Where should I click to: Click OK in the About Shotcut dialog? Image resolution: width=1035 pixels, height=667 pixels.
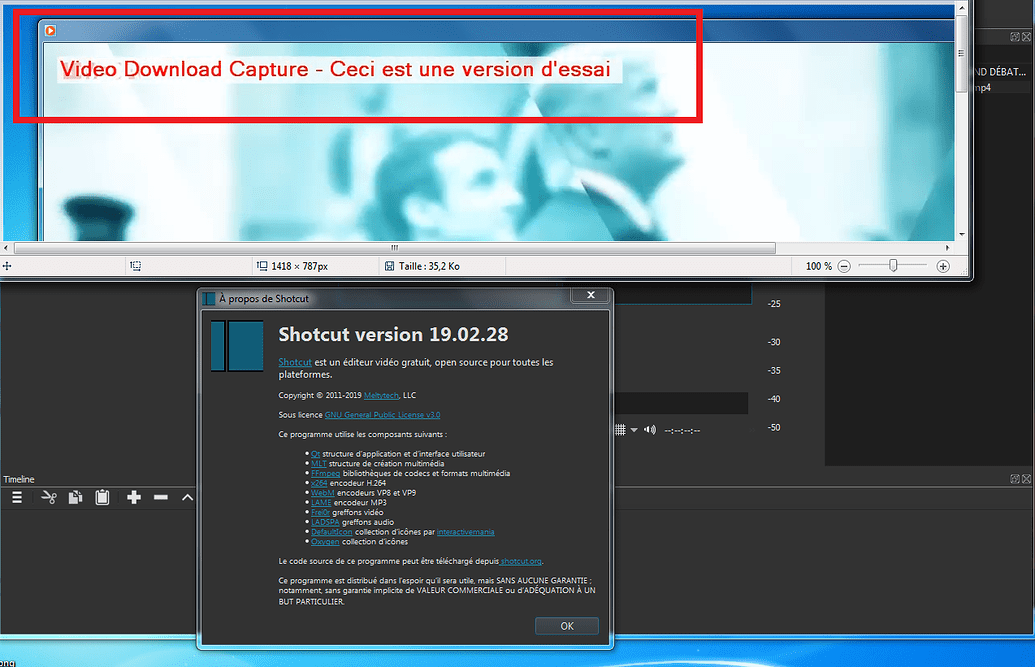coord(566,626)
